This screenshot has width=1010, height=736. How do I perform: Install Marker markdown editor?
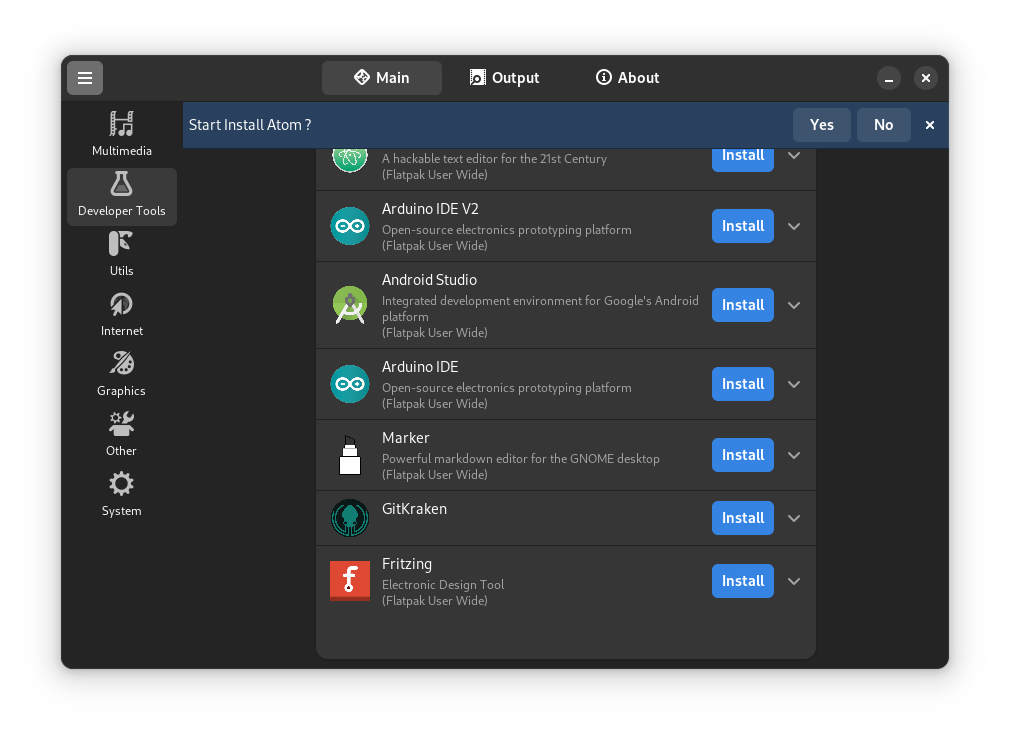[743, 455]
